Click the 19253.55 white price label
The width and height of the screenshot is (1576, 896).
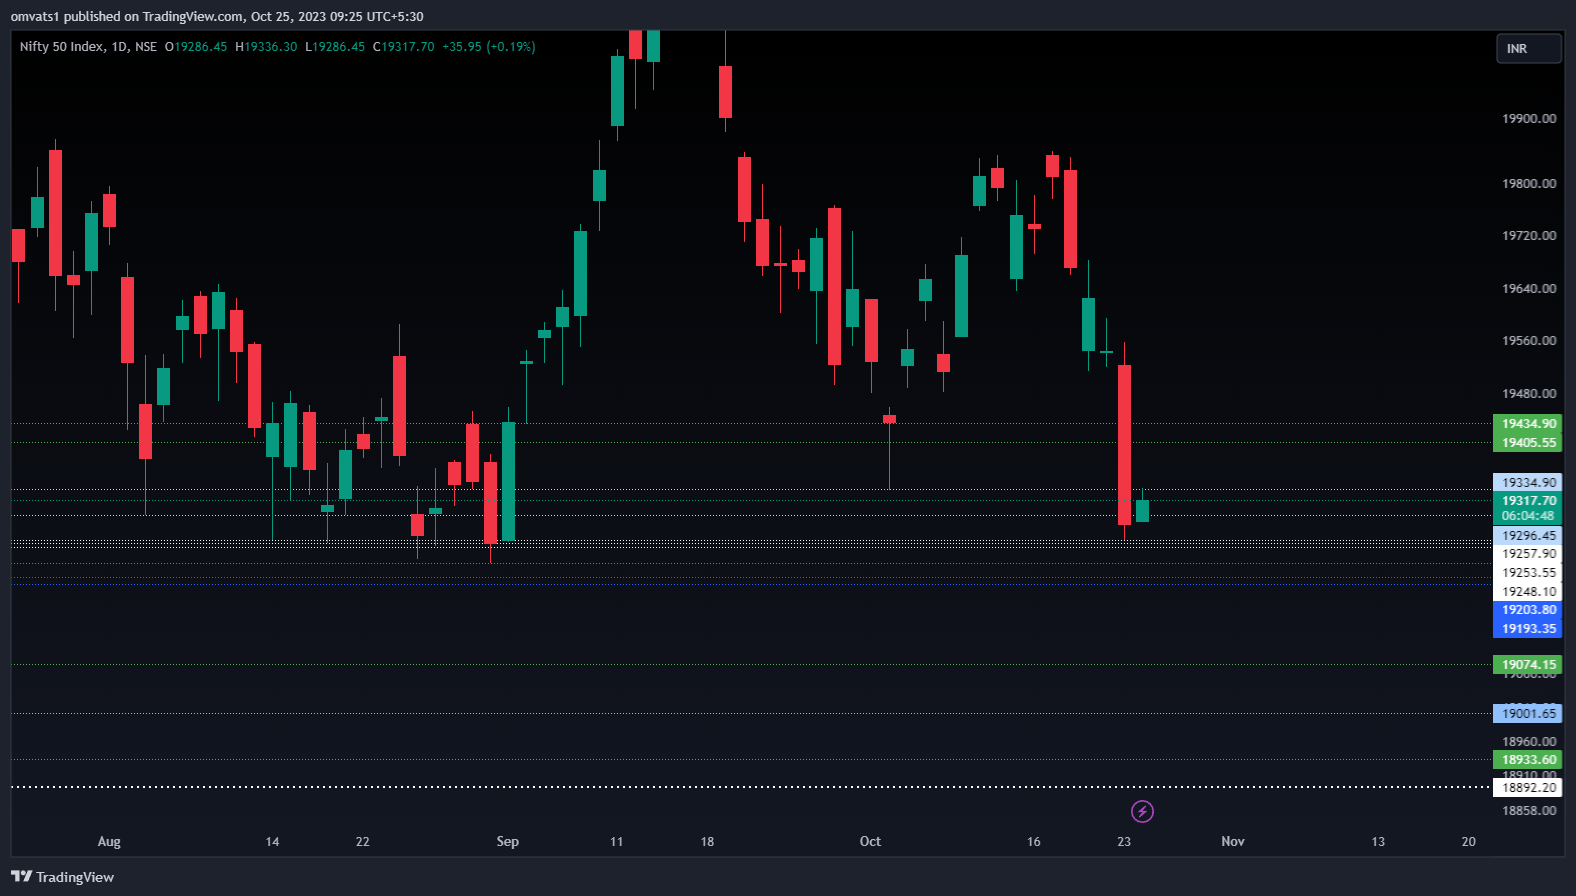[x=1528, y=573]
